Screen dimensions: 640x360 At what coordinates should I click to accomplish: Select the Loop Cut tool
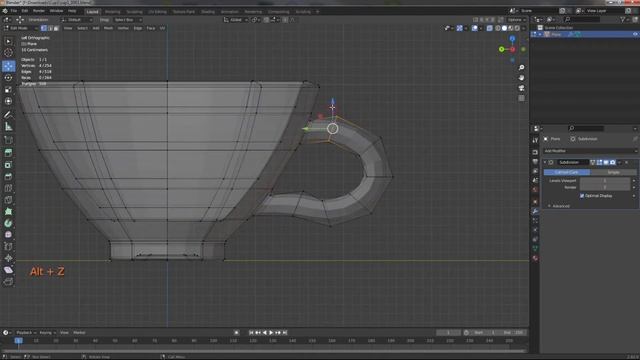[x=8, y=188]
